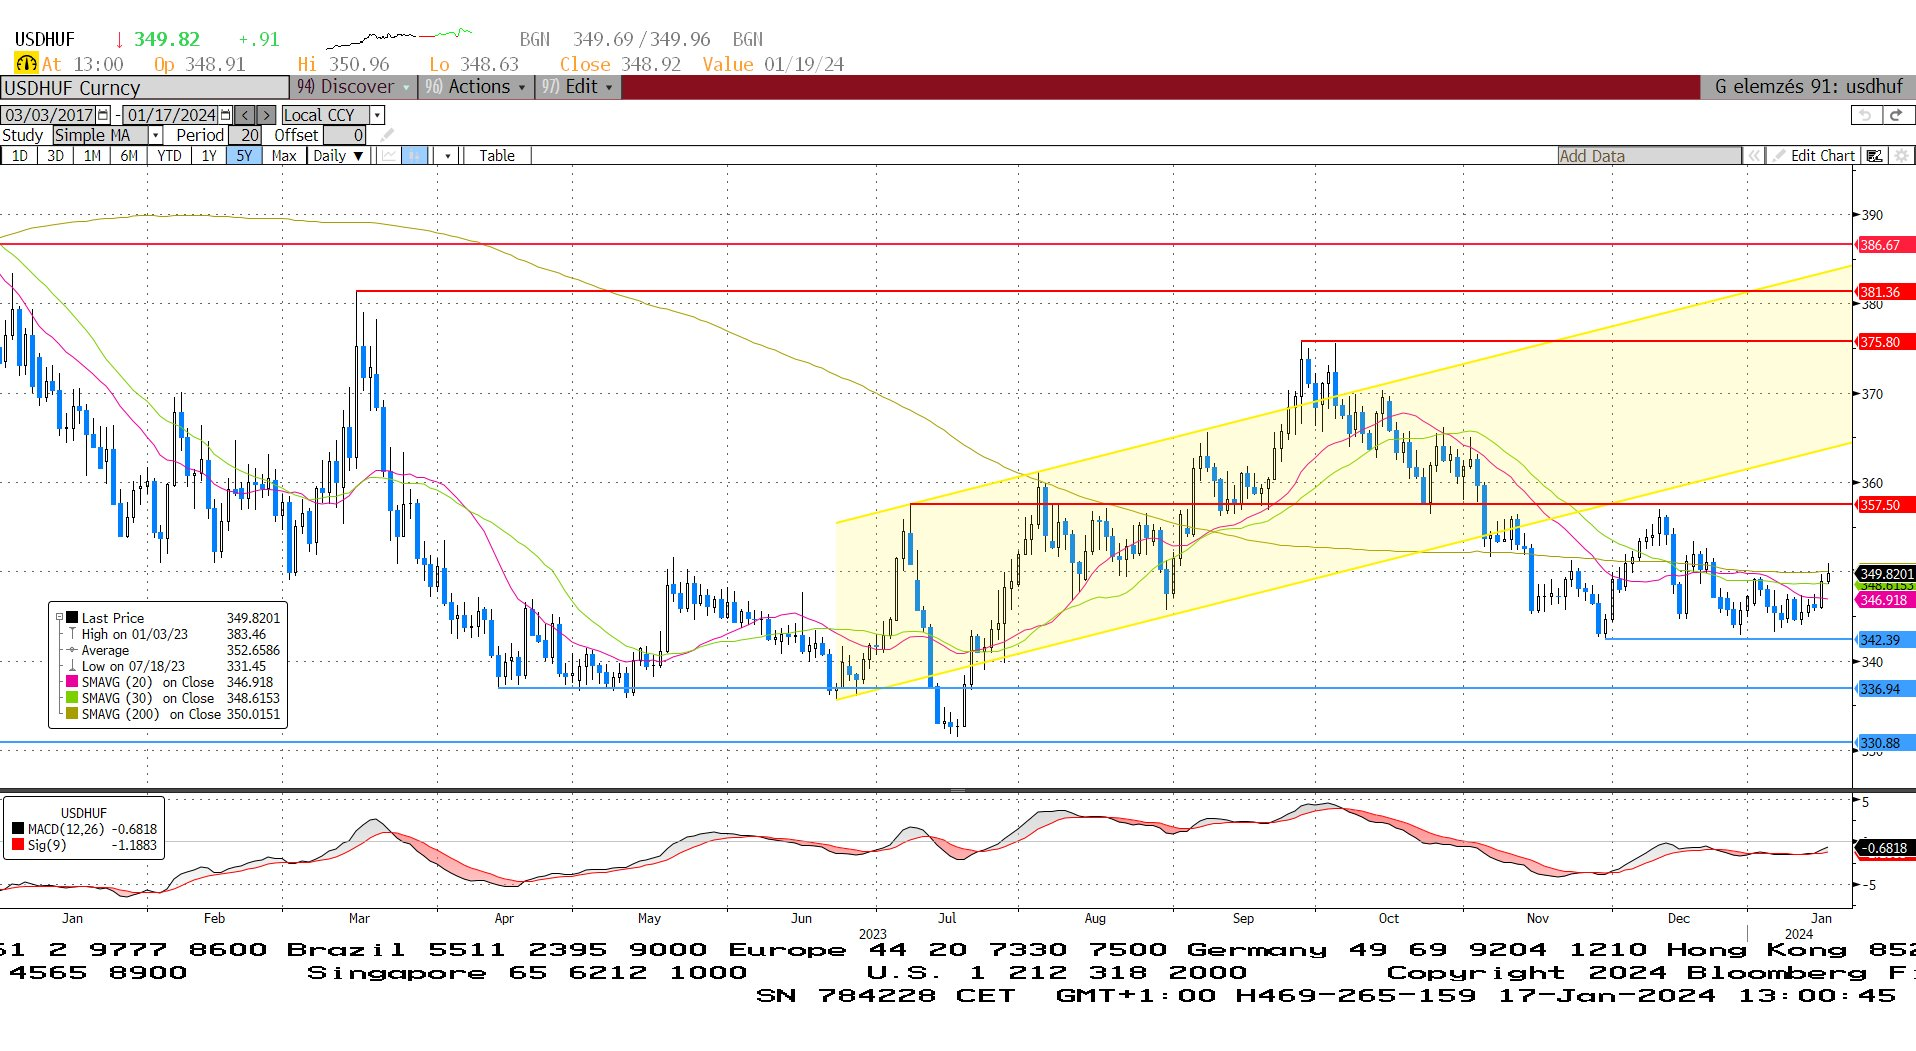Image resolution: width=1916 pixels, height=1051 pixels.
Task: Click the intraday sparkline mini chart
Action: tap(398, 39)
